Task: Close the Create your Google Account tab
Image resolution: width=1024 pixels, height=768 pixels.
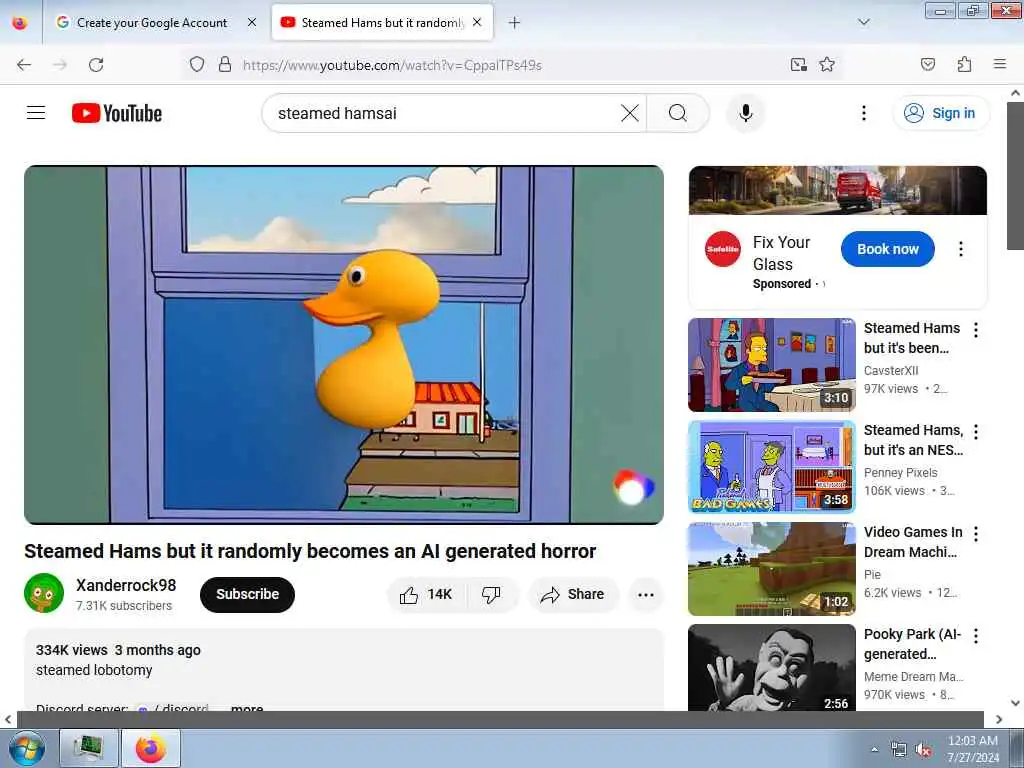Action: 252,23
